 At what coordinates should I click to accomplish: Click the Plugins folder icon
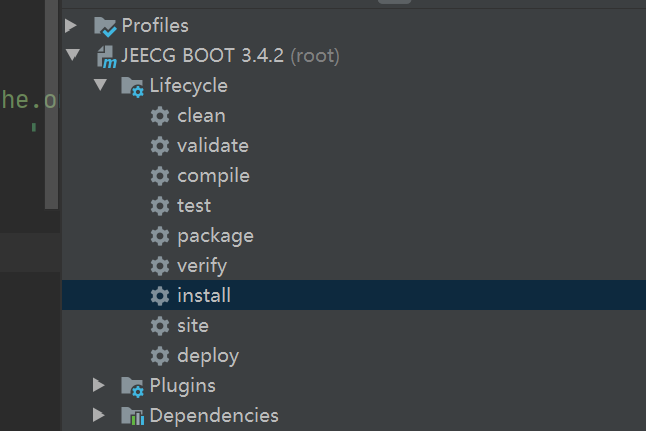[132, 387]
